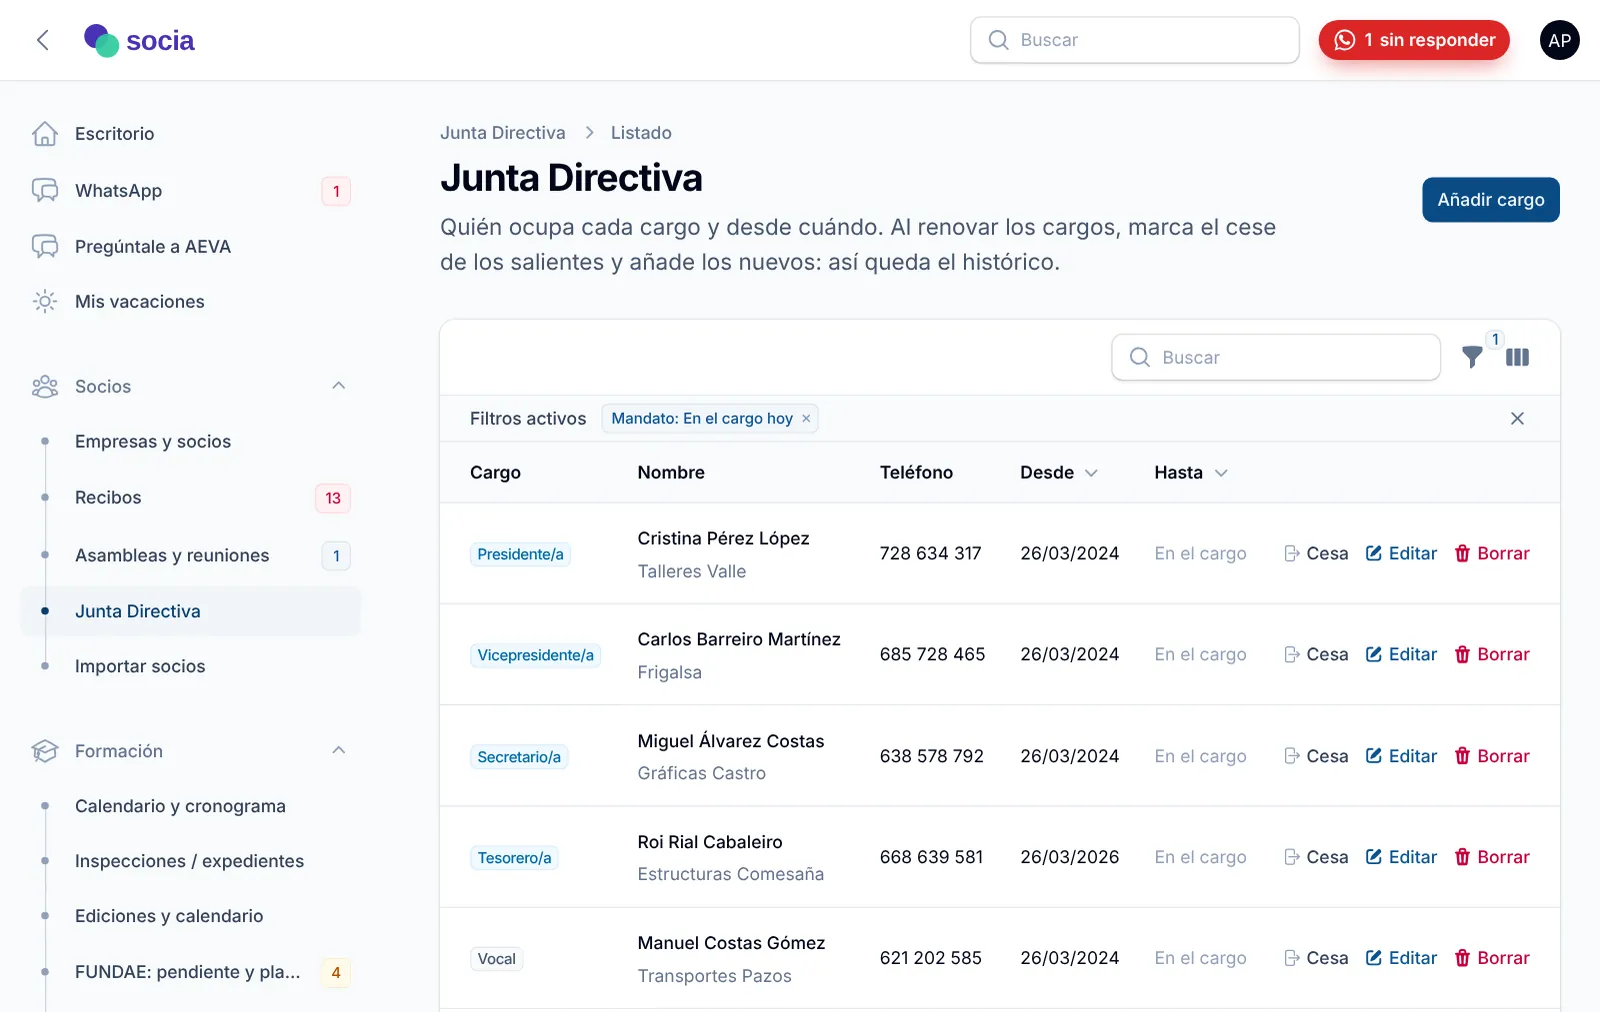This screenshot has height=1012, width=1600.
Task: Select Junta Directiva in the sidebar
Action: [190, 611]
